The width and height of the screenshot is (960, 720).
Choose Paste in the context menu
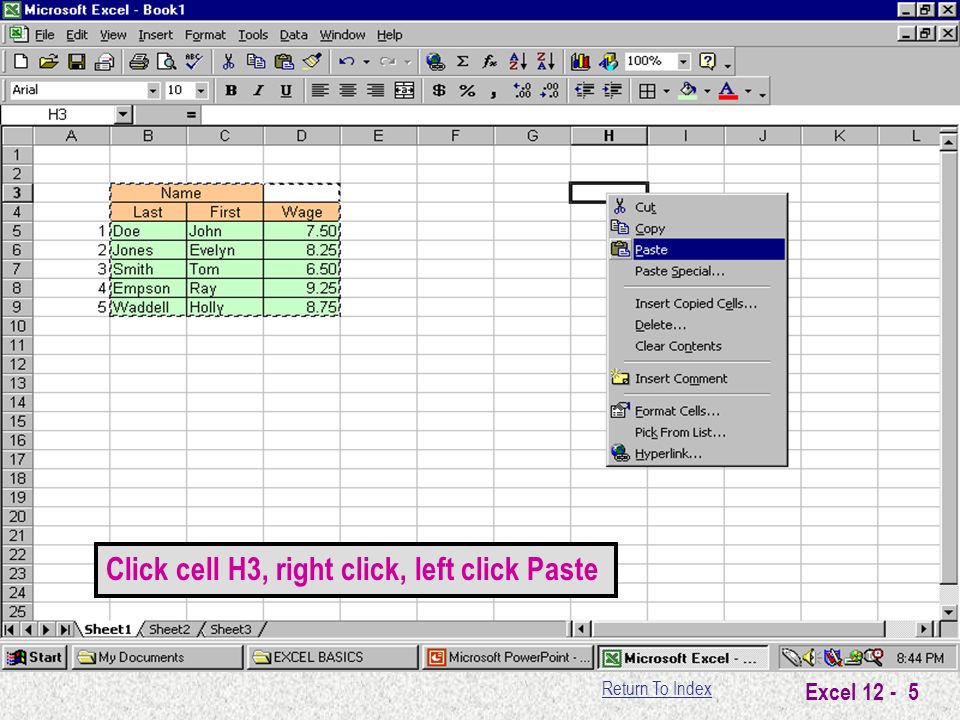[697, 249]
